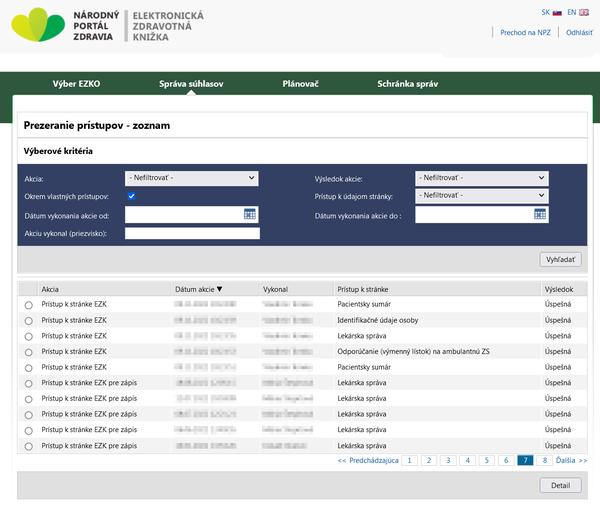This screenshot has width=600, height=506.
Task: Click the Detail button
Action: click(560, 486)
